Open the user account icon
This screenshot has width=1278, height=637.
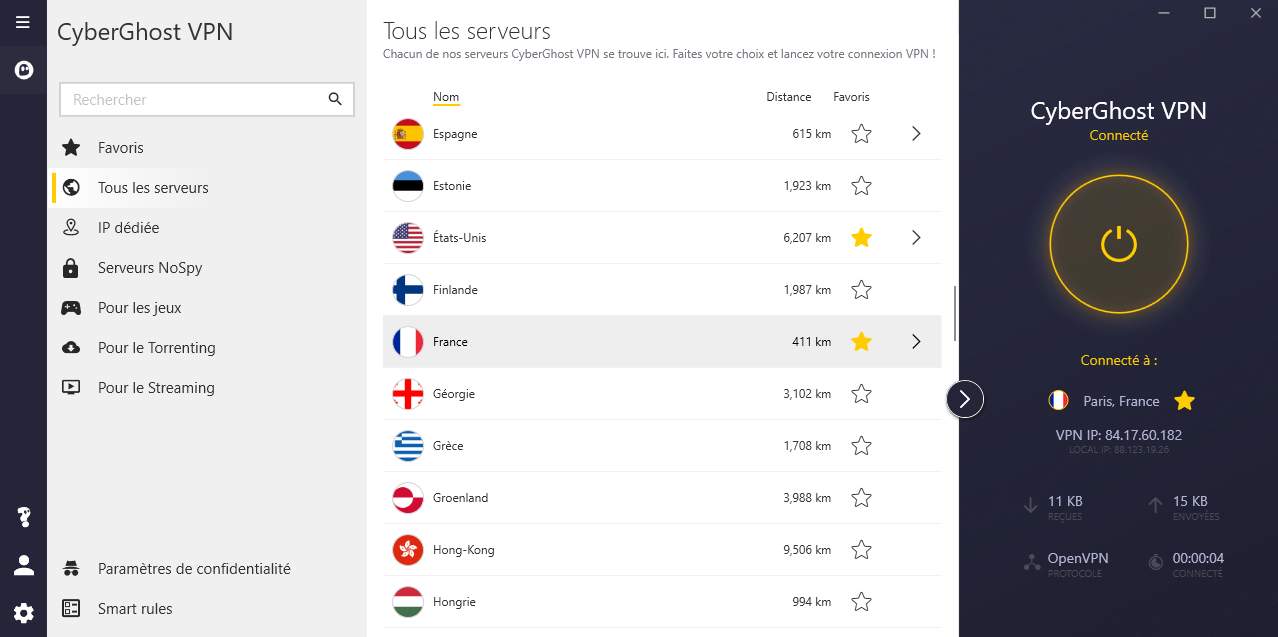pyautogui.click(x=23, y=566)
